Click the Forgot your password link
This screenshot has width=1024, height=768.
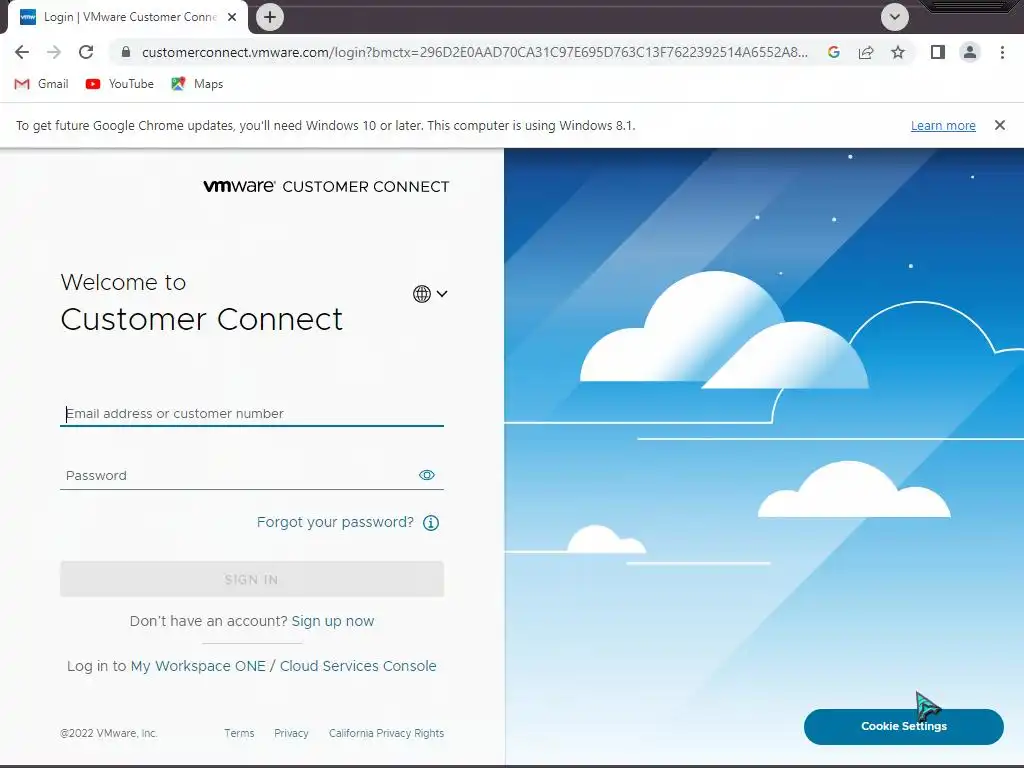(335, 522)
